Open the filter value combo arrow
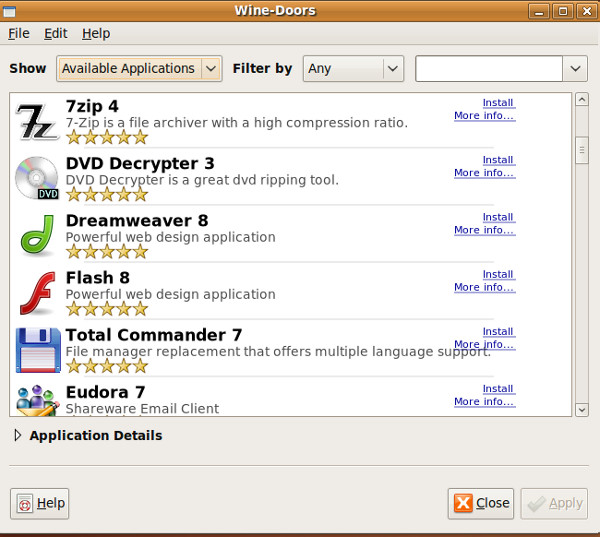 575,69
